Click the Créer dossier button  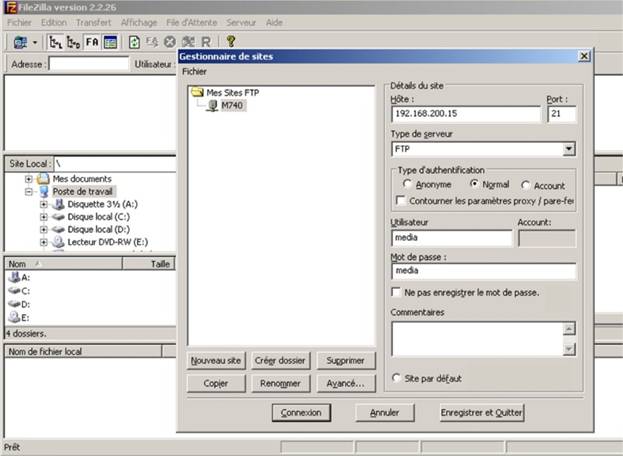click(281, 361)
